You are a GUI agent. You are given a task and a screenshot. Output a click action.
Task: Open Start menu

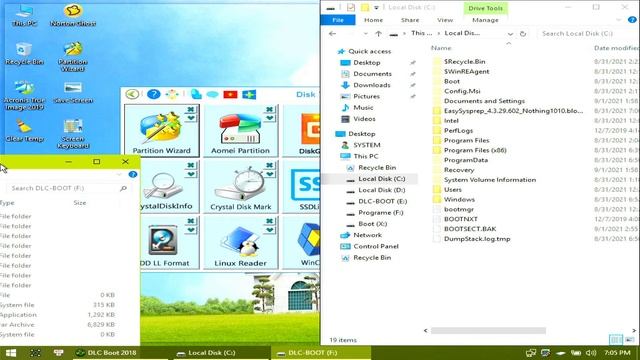click(x=11, y=353)
